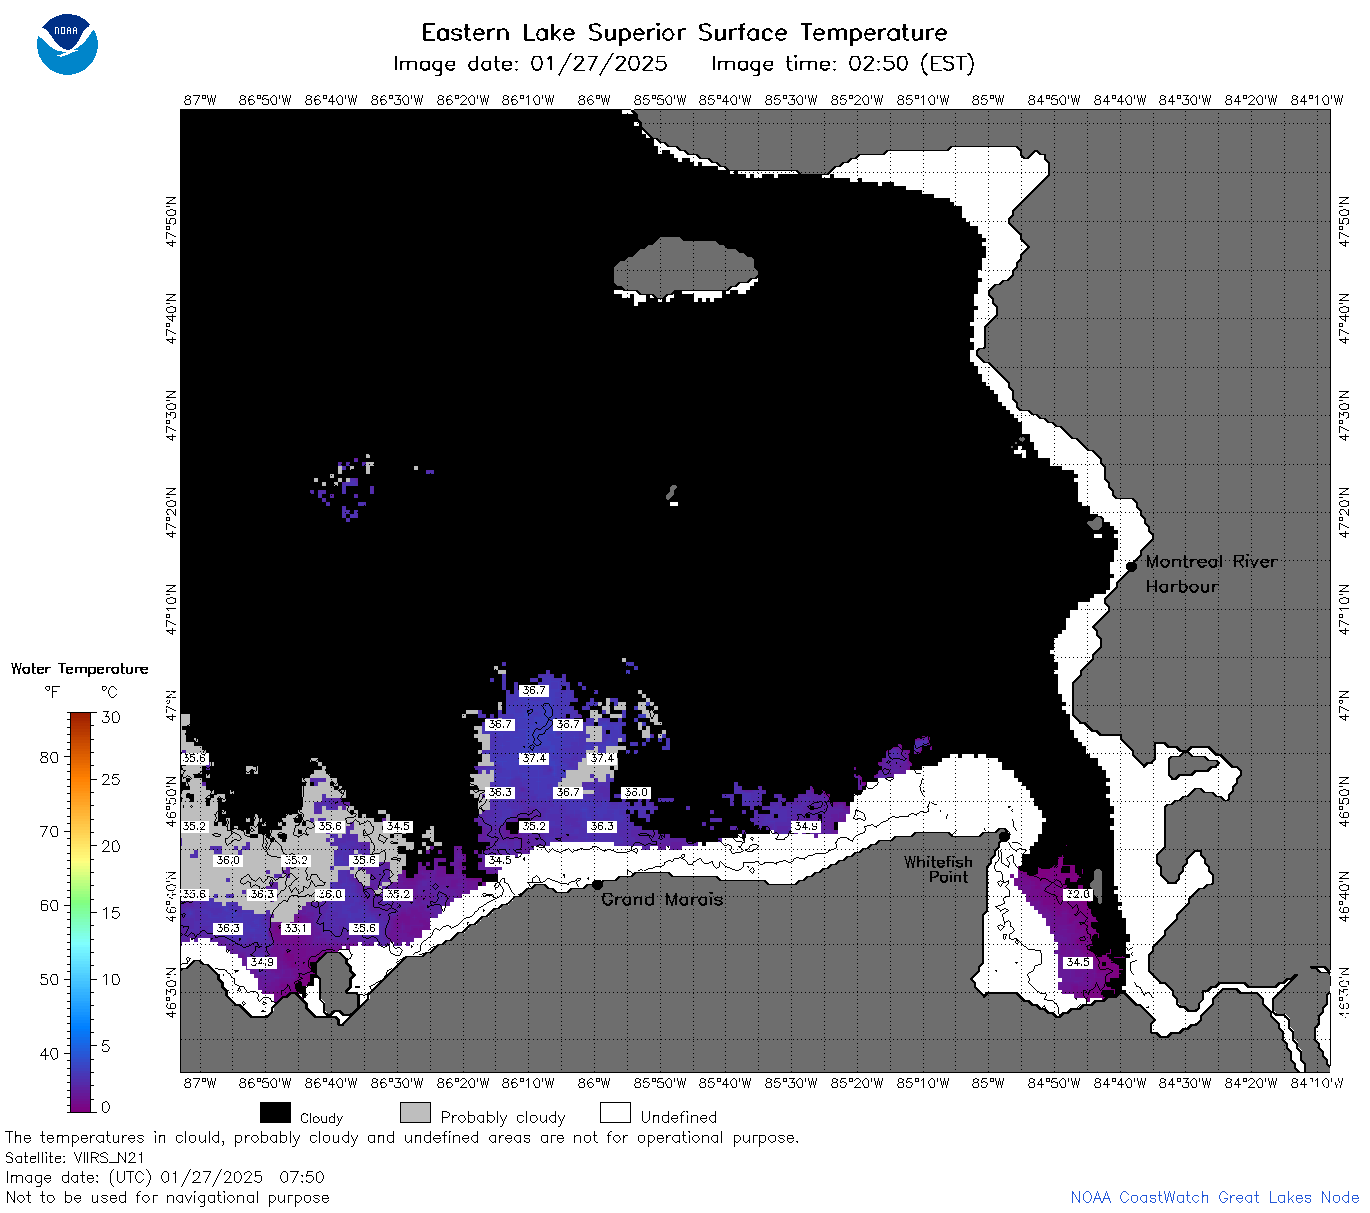The width and height of the screenshot is (1370, 1213).
Task: Select the black Cloudy legend swatch
Action: click(x=275, y=1113)
